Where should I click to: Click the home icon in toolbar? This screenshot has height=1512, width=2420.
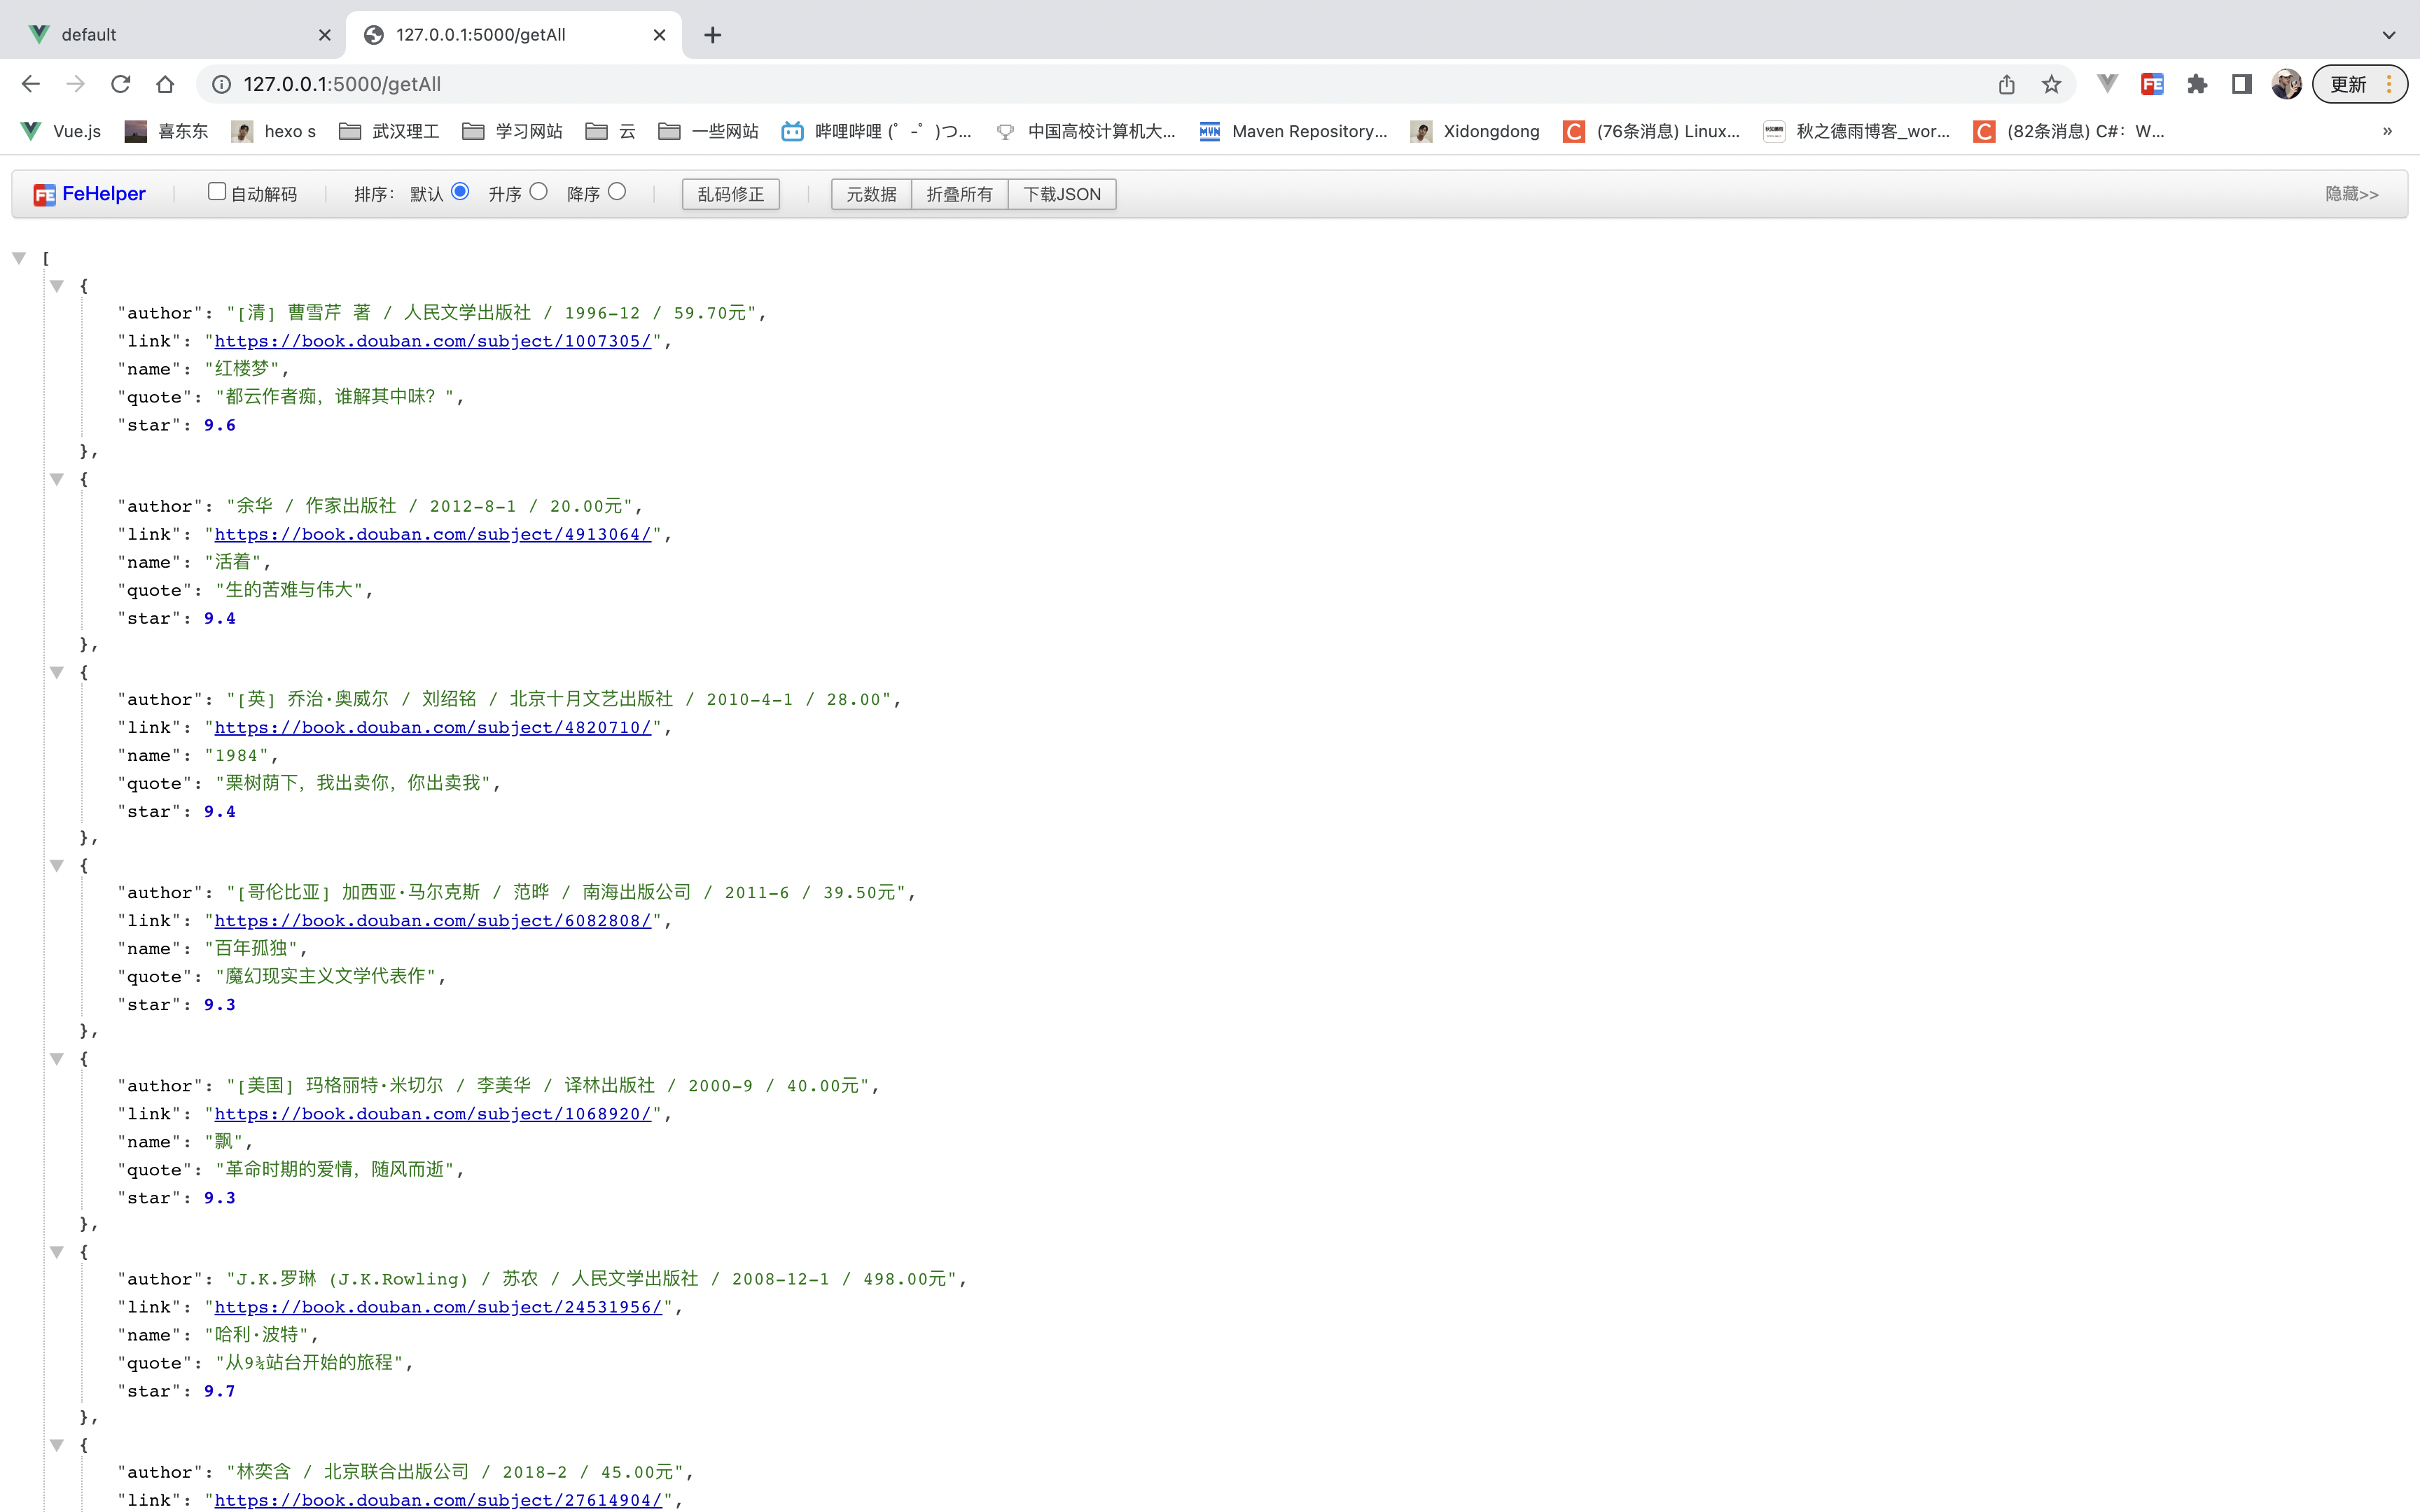pyautogui.click(x=165, y=84)
